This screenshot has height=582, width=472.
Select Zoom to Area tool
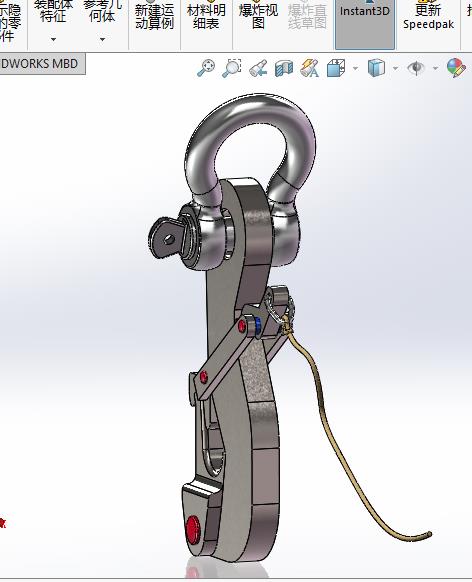(x=232, y=68)
